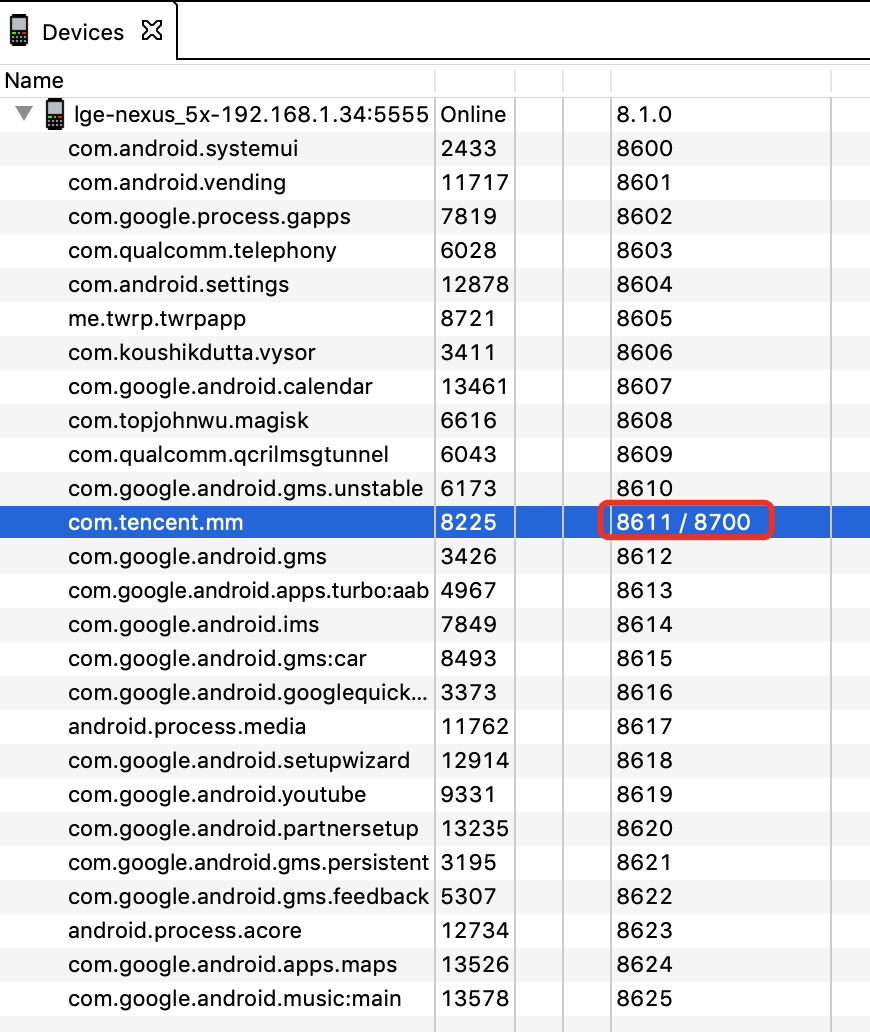Viewport: 870px width, 1032px height.
Task: Click the Devices tab phone icon
Action: tap(19, 30)
